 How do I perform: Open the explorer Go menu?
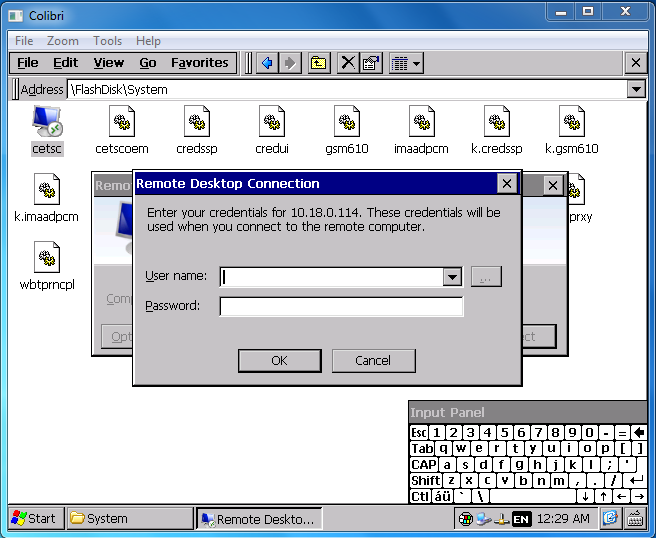(x=148, y=63)
